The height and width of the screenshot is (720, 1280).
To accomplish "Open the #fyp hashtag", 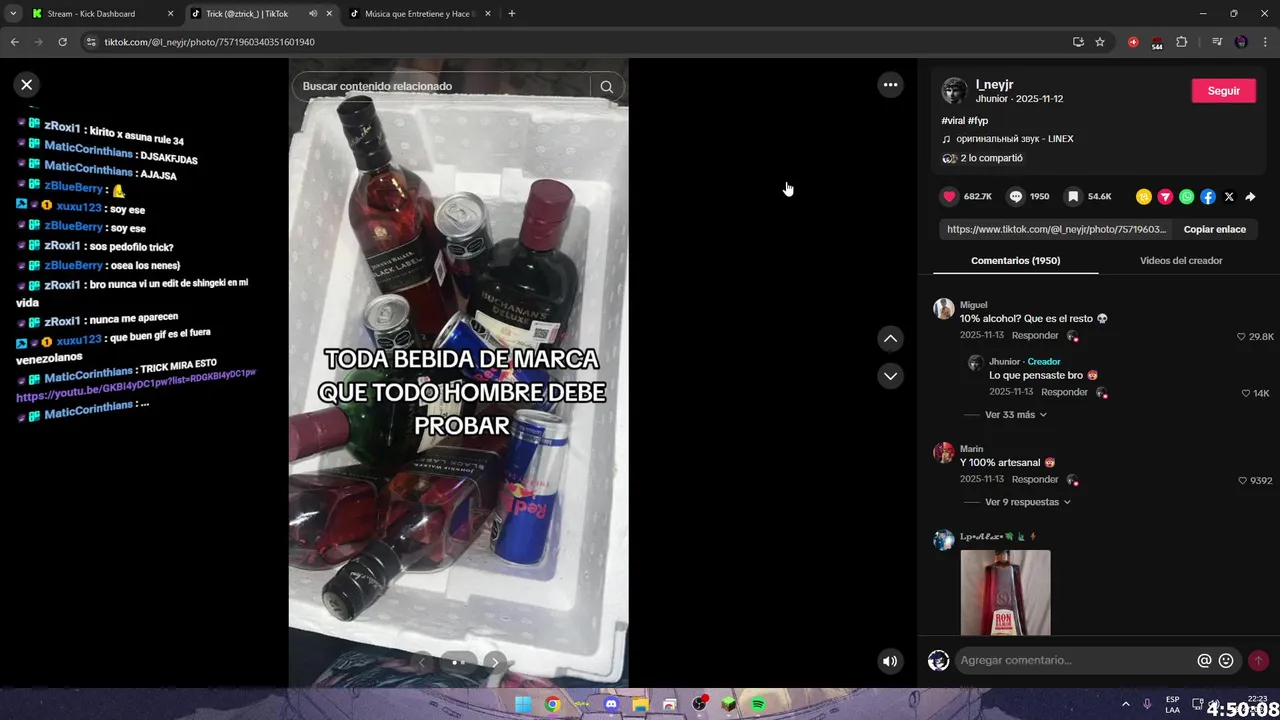I will pyautogui.click(x=978, y=121).
